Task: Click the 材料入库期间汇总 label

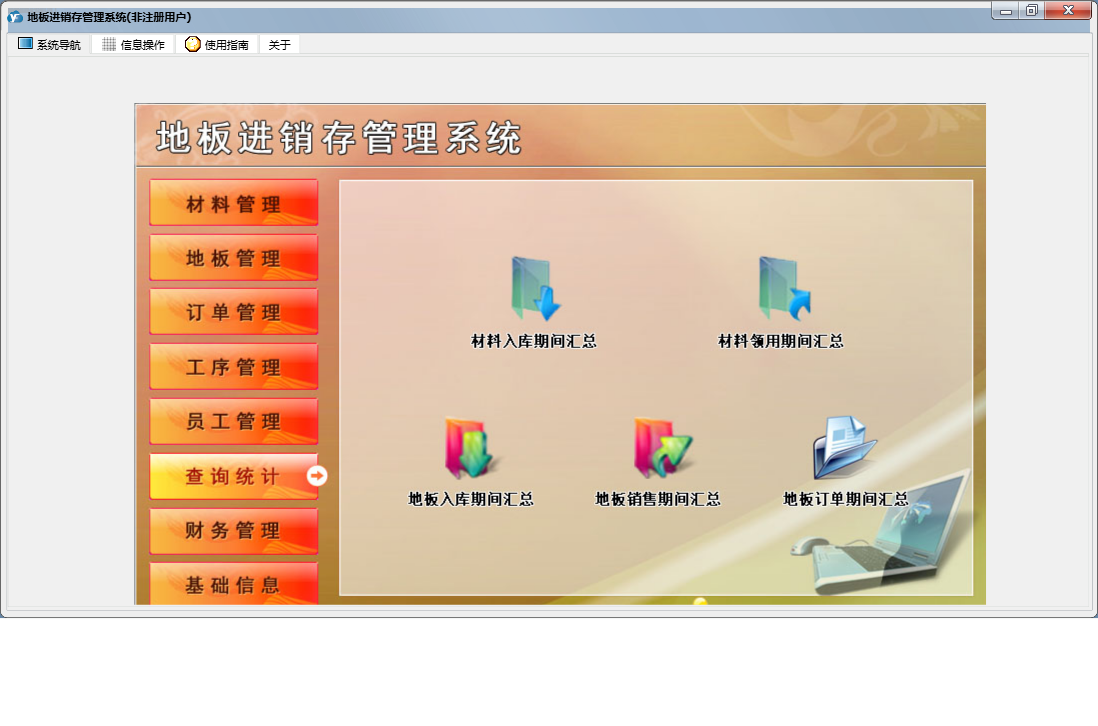Action: pos(534,341)
